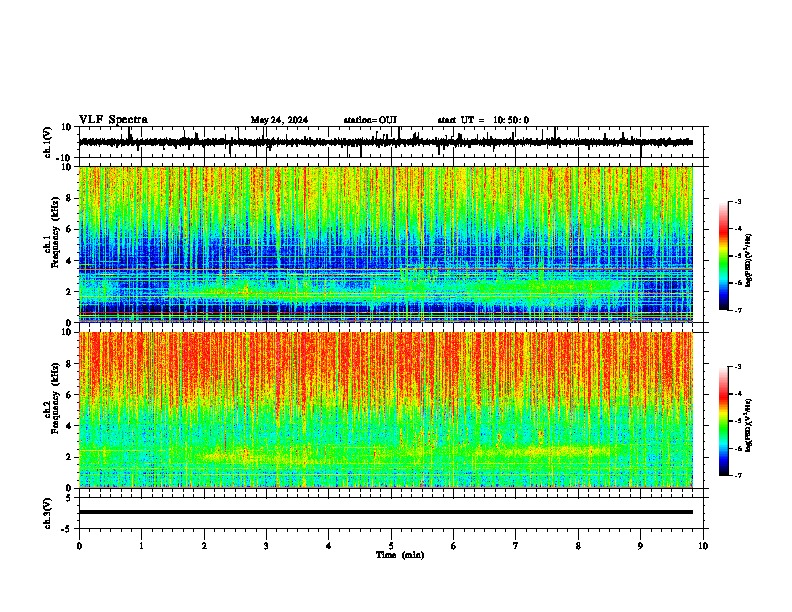This screenshot has width=792, height=612.
Task: Click the ch.1 spectrogram plot area
Action: pos(386,244)
